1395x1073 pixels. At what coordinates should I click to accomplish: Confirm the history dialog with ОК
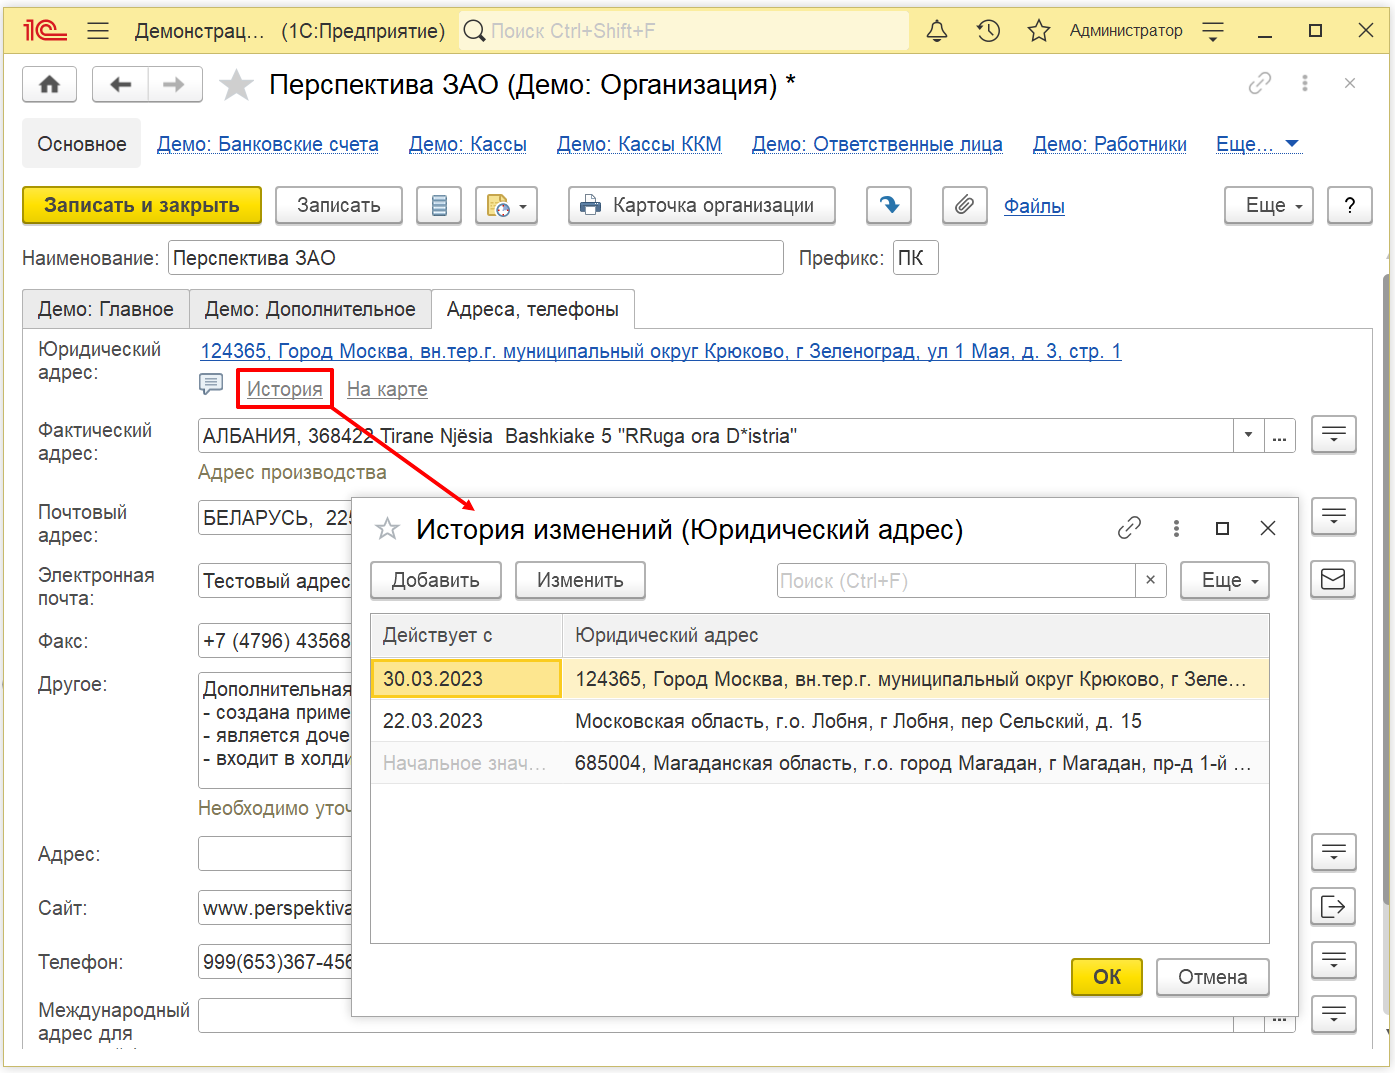[x=1107, y=977]
